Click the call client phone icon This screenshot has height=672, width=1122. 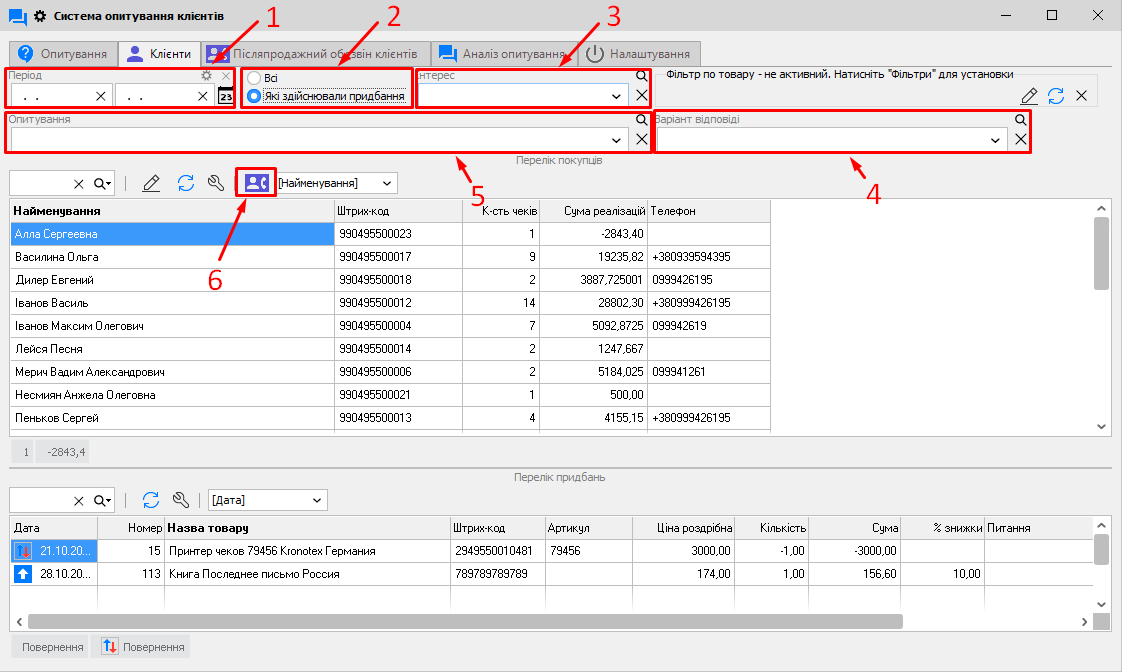[256, 183]
